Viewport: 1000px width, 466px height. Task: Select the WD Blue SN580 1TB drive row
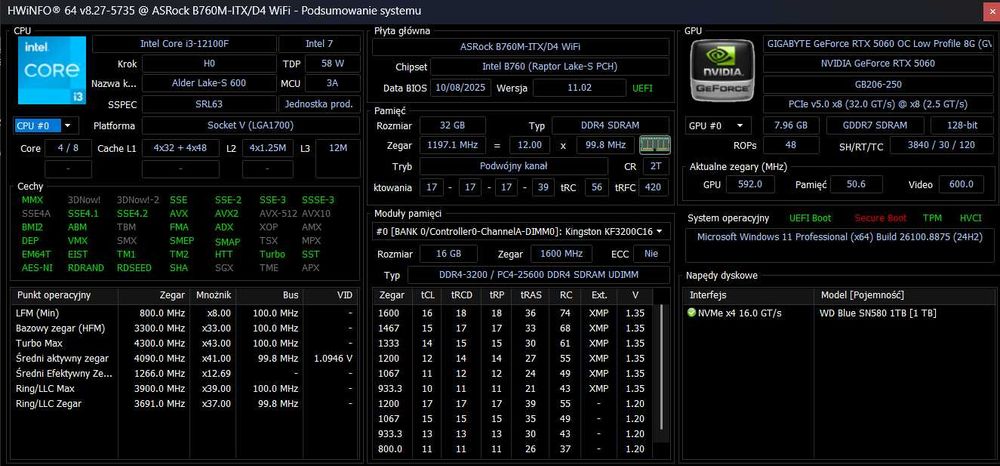pos(837,313)
